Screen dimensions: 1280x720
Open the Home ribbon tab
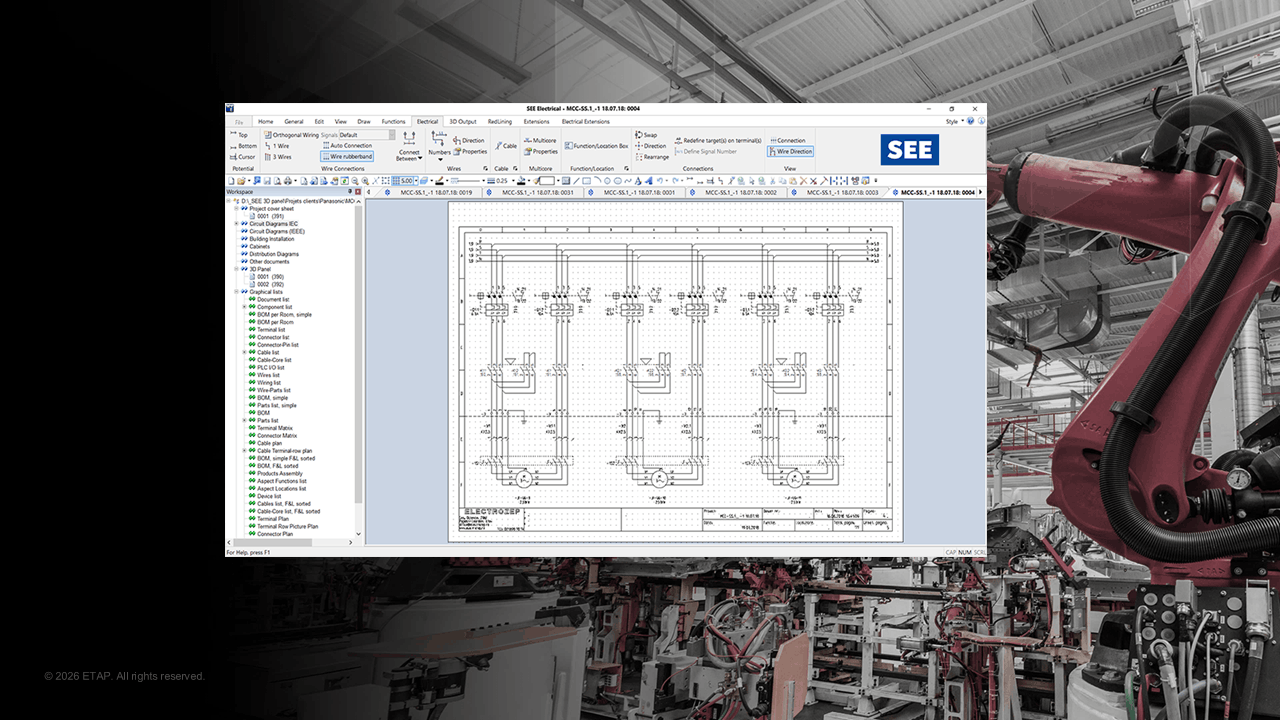point(265,121)
